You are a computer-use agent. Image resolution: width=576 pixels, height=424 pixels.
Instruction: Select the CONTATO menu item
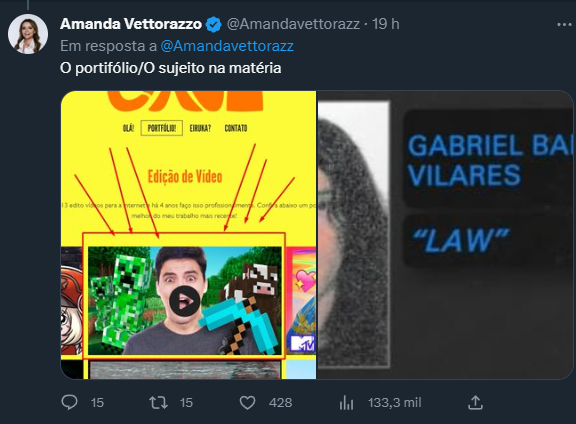pyautogui.click(x=236, y=128)
